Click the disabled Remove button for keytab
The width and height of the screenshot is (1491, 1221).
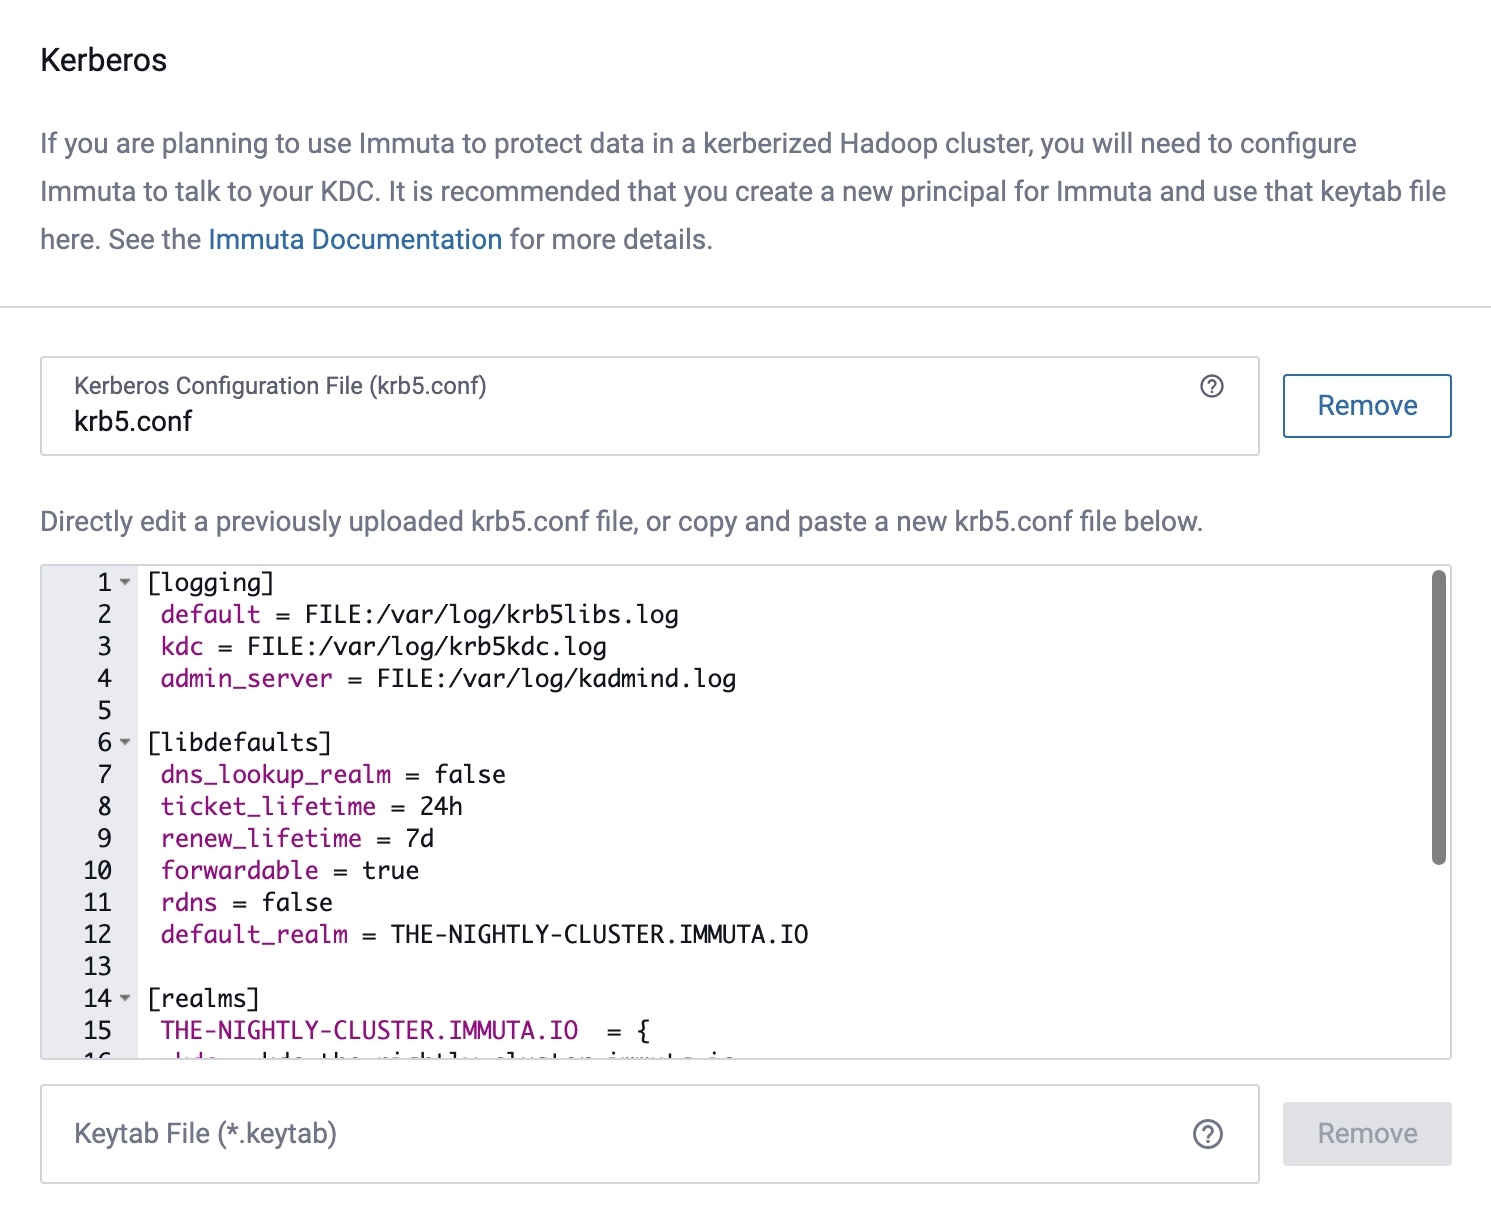click(x=1366, y=1134)
